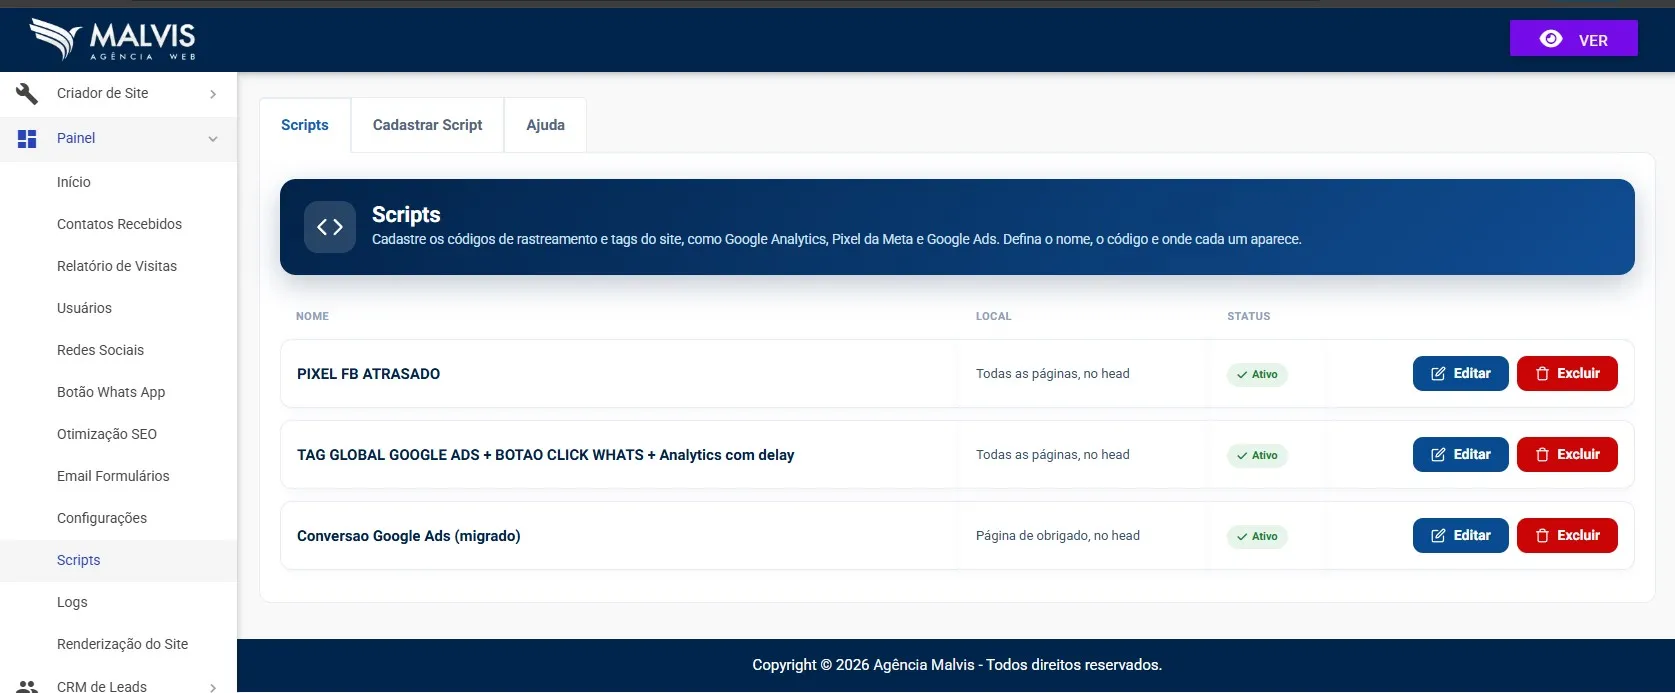Click the eye icon in the VER button
Image resolution: width=1675 pixels, height=693 pixels.
1551,39
